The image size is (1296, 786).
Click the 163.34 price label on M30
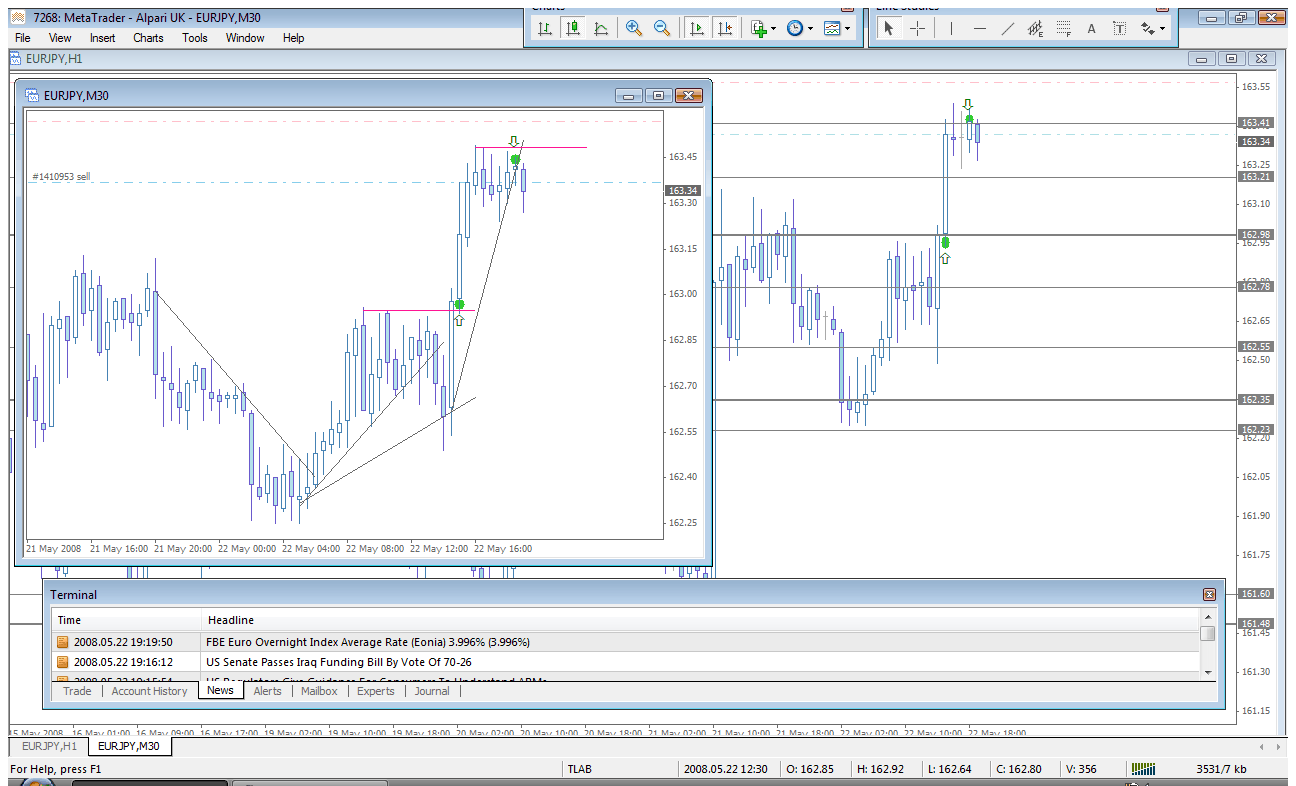click(x=683, y=190)
